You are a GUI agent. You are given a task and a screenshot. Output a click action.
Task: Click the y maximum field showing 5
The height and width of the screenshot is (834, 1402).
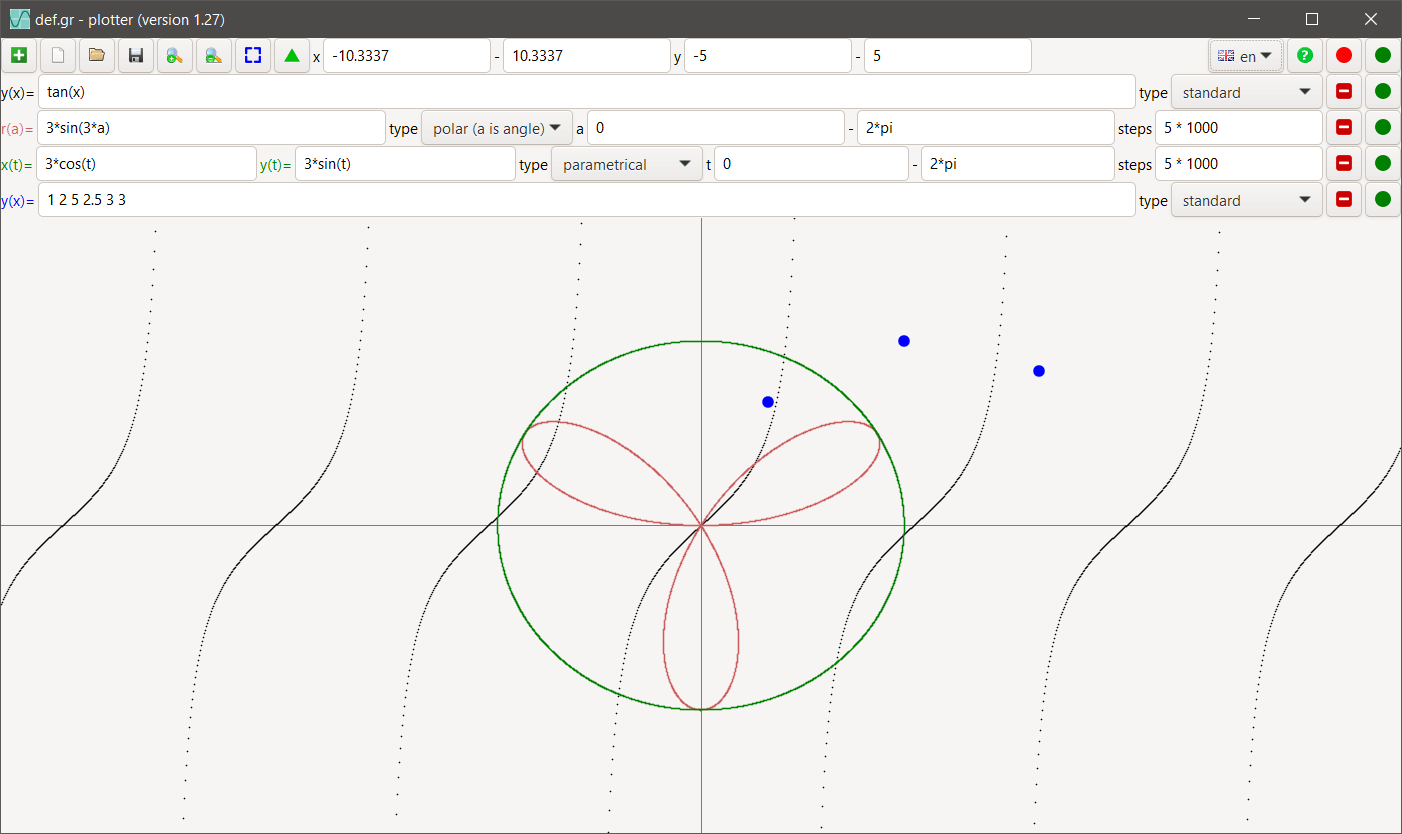tap(948, 56)
